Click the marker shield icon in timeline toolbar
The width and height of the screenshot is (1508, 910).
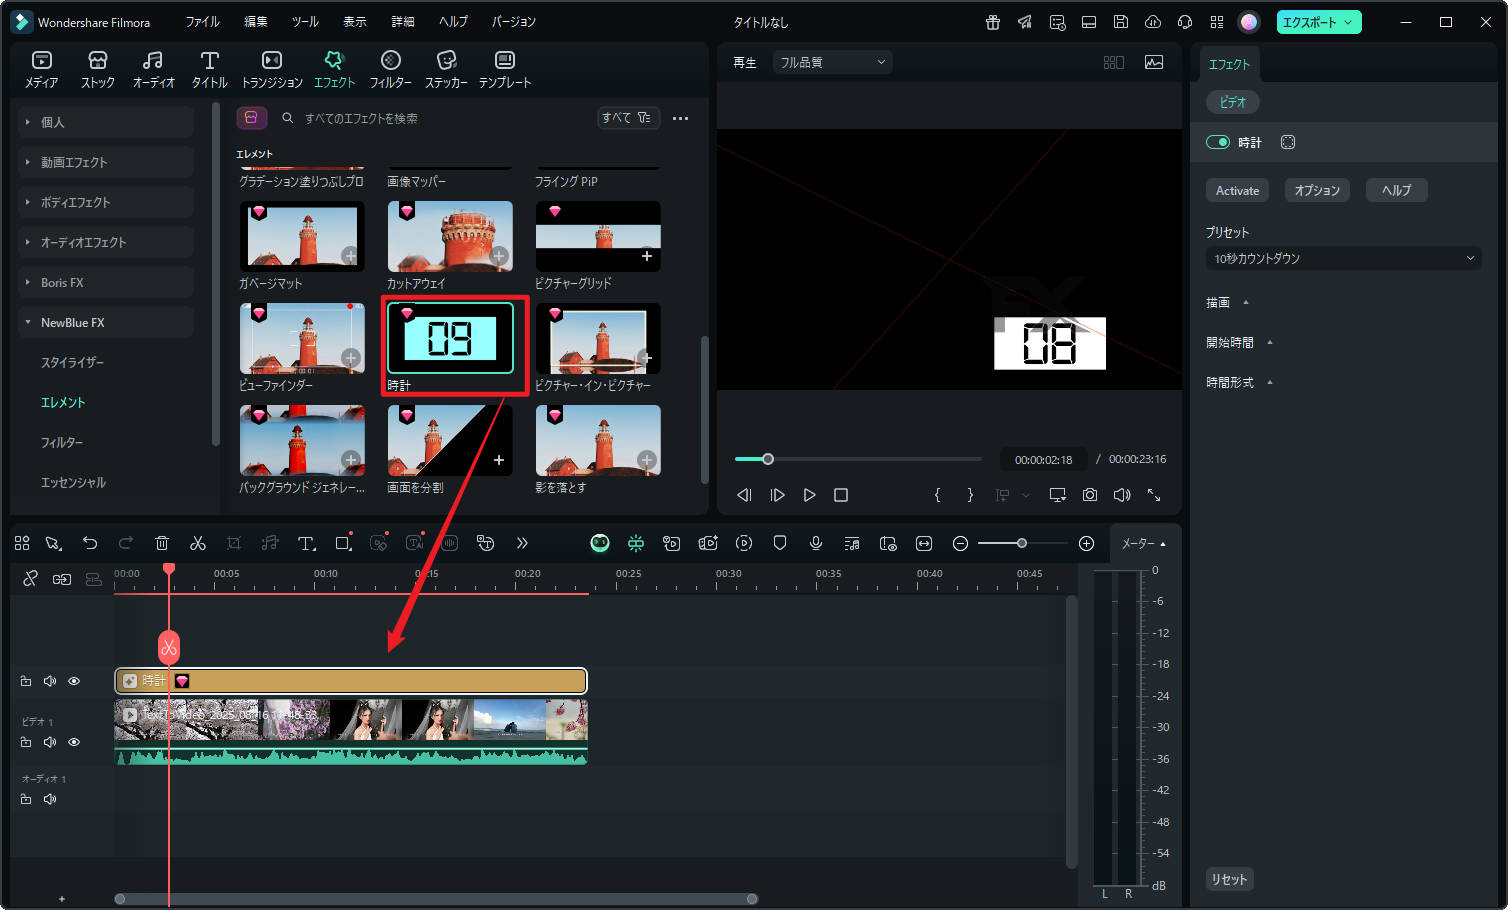780,543
